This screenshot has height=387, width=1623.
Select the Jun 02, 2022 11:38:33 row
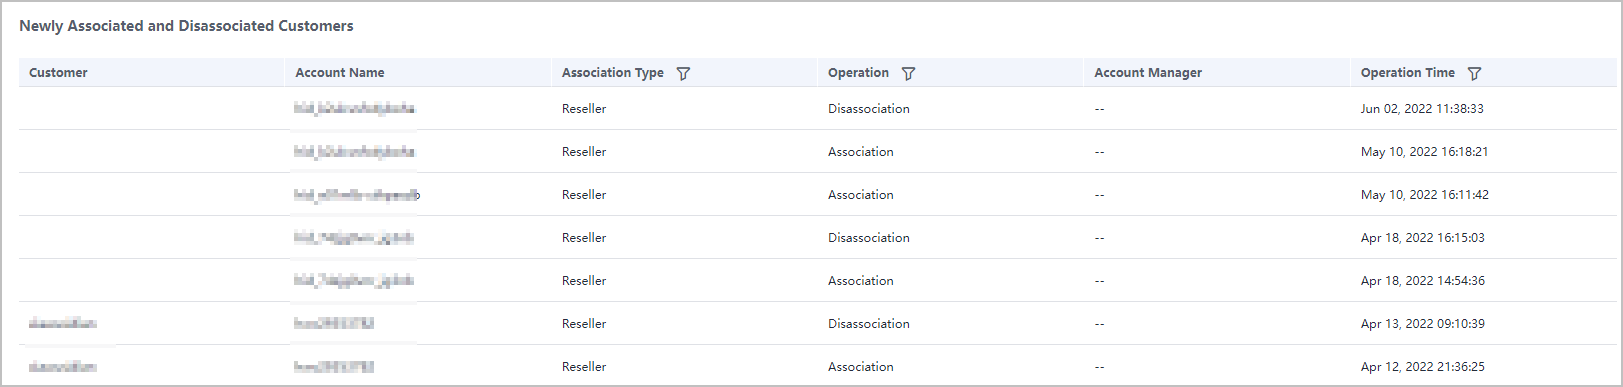pyautogui.click(x=817, y=108)
